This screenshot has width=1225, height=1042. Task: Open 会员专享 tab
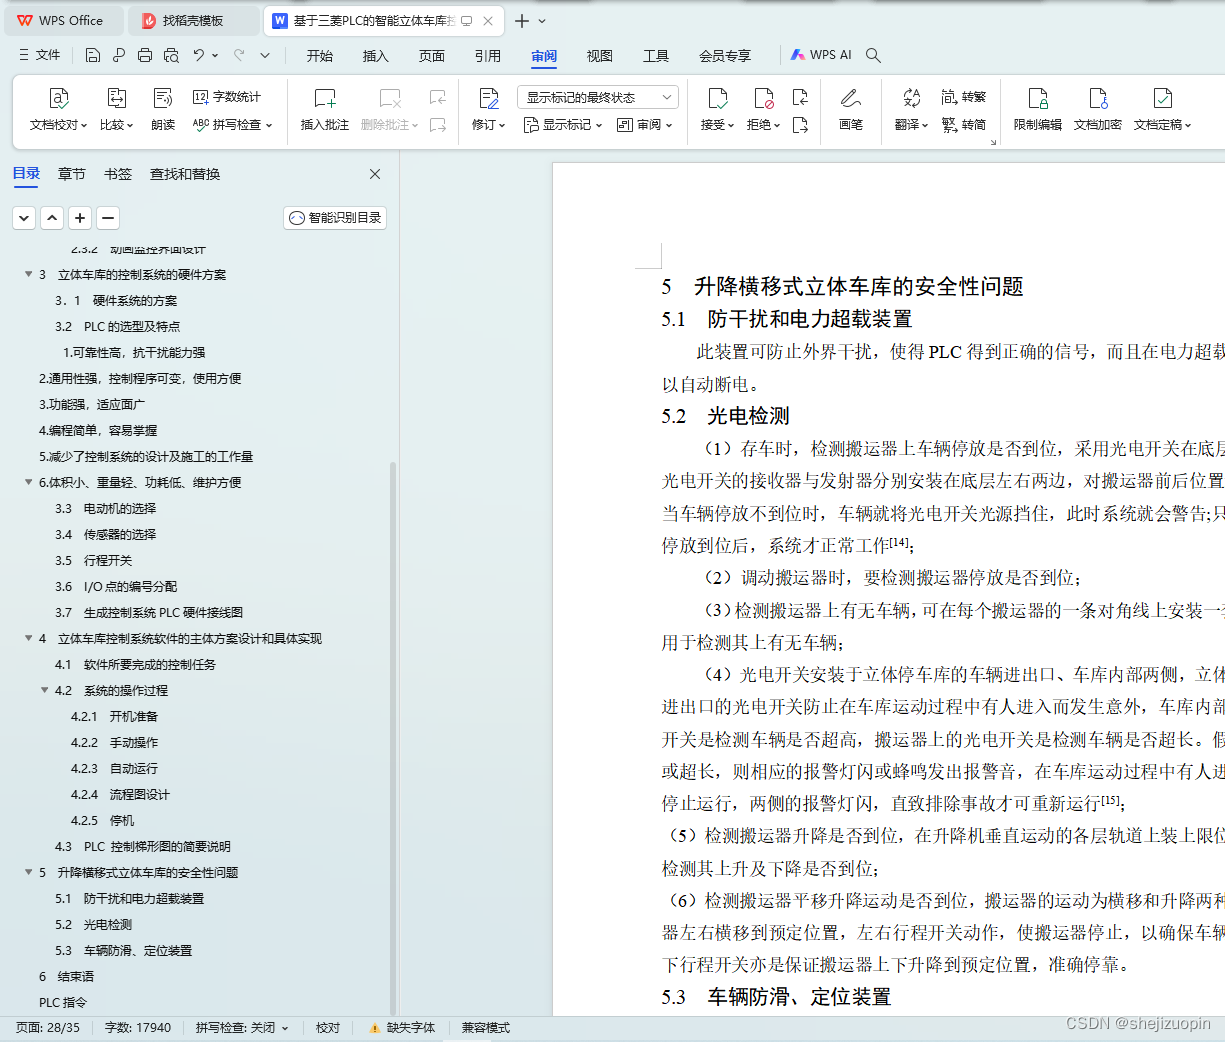[x=725, y=56]
